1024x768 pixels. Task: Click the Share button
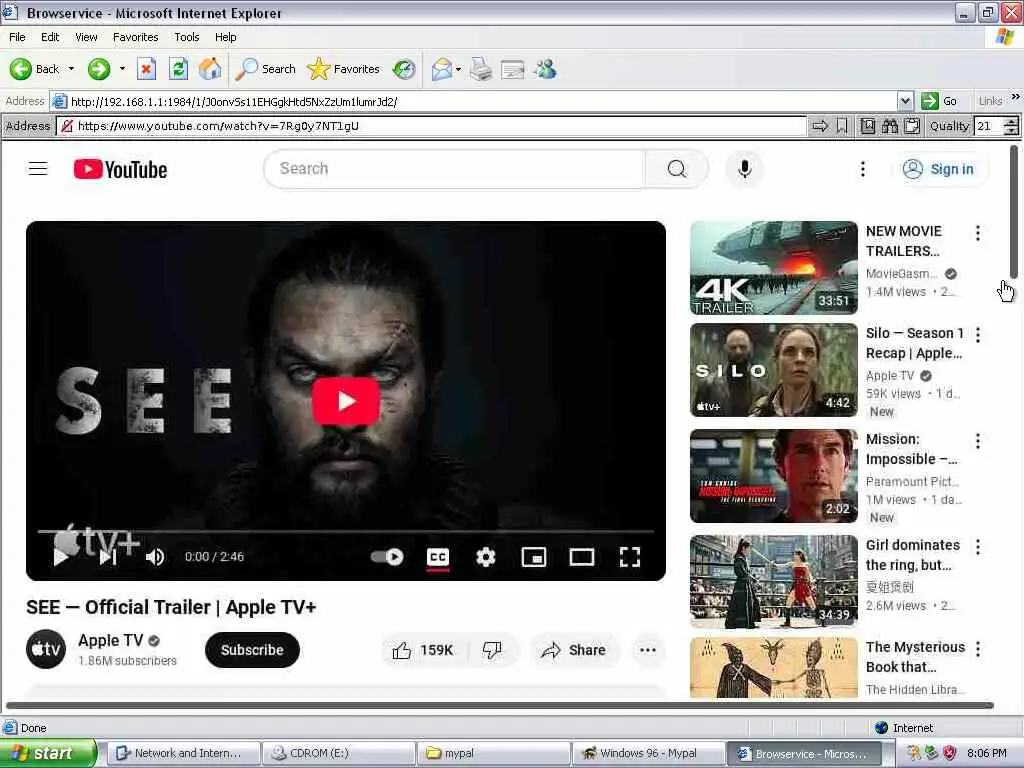[x=573, y=650]
